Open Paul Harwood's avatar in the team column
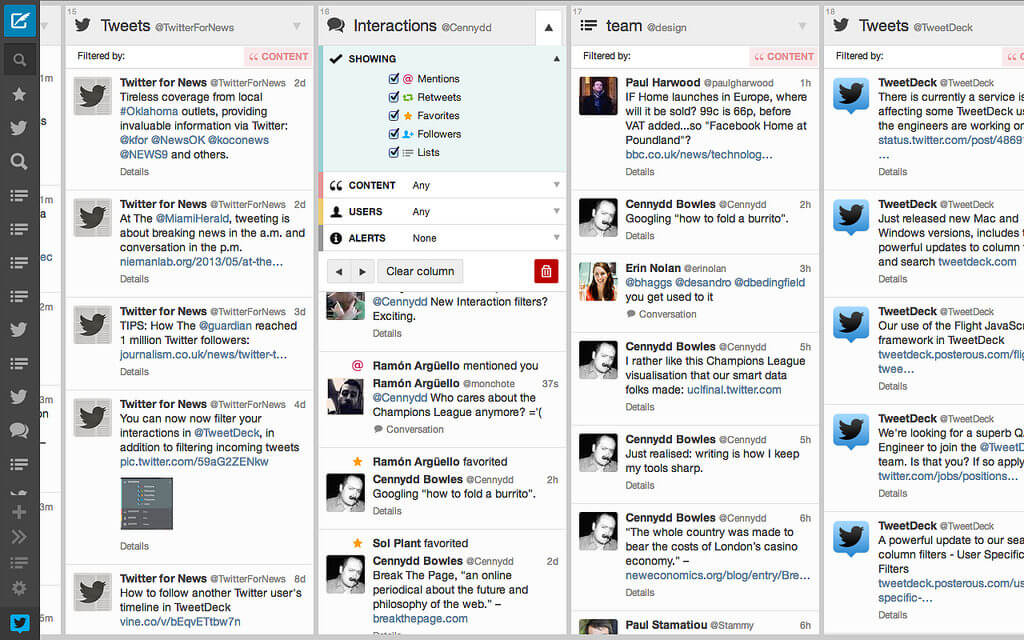Screen dimensions: 1024x640 pos(598,96)
